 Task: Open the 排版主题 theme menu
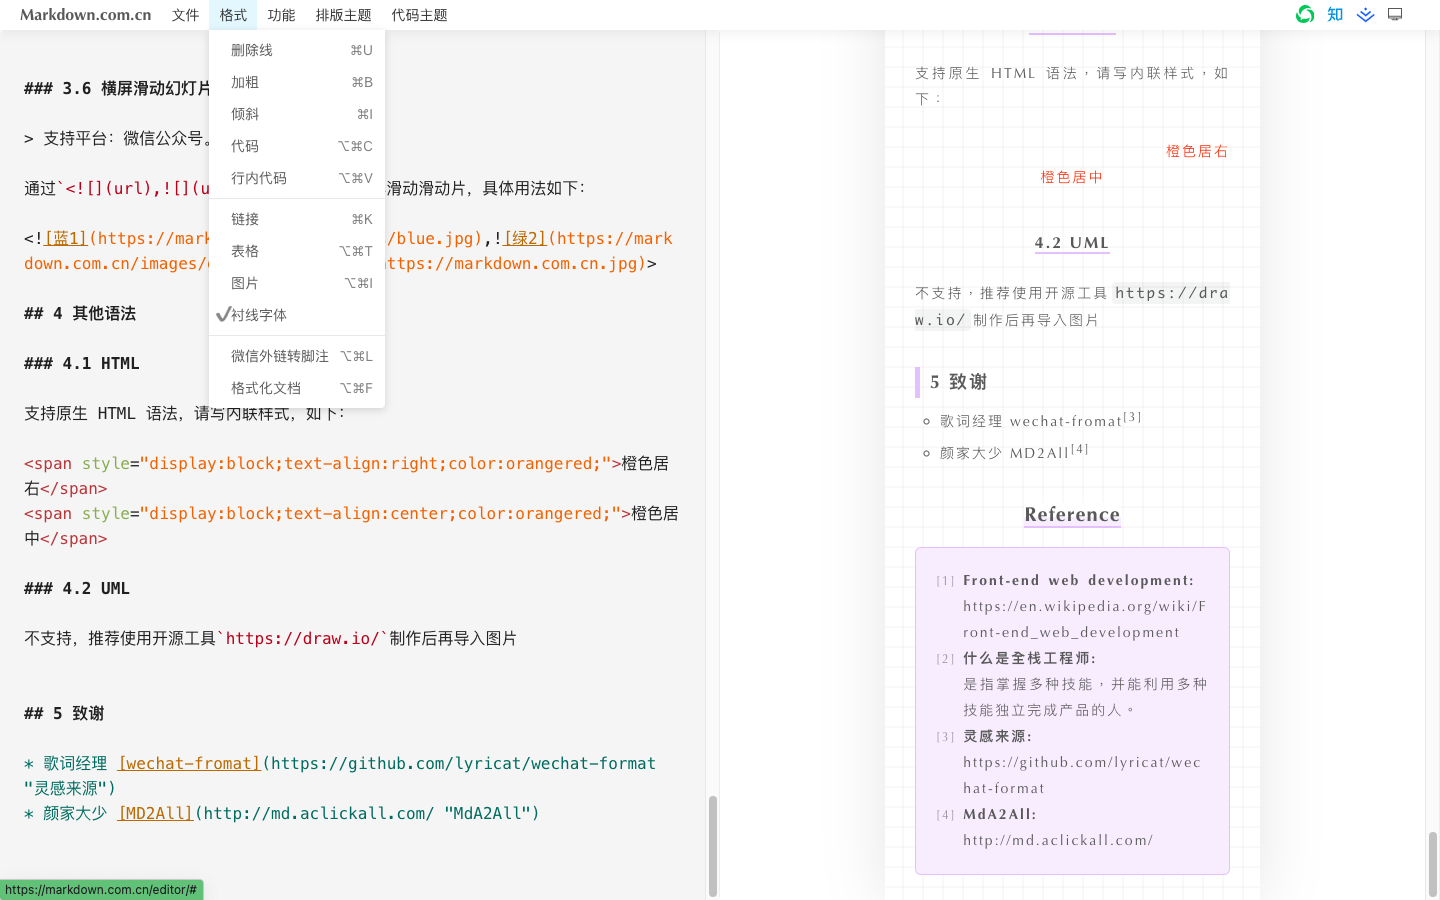coord(344,14)
